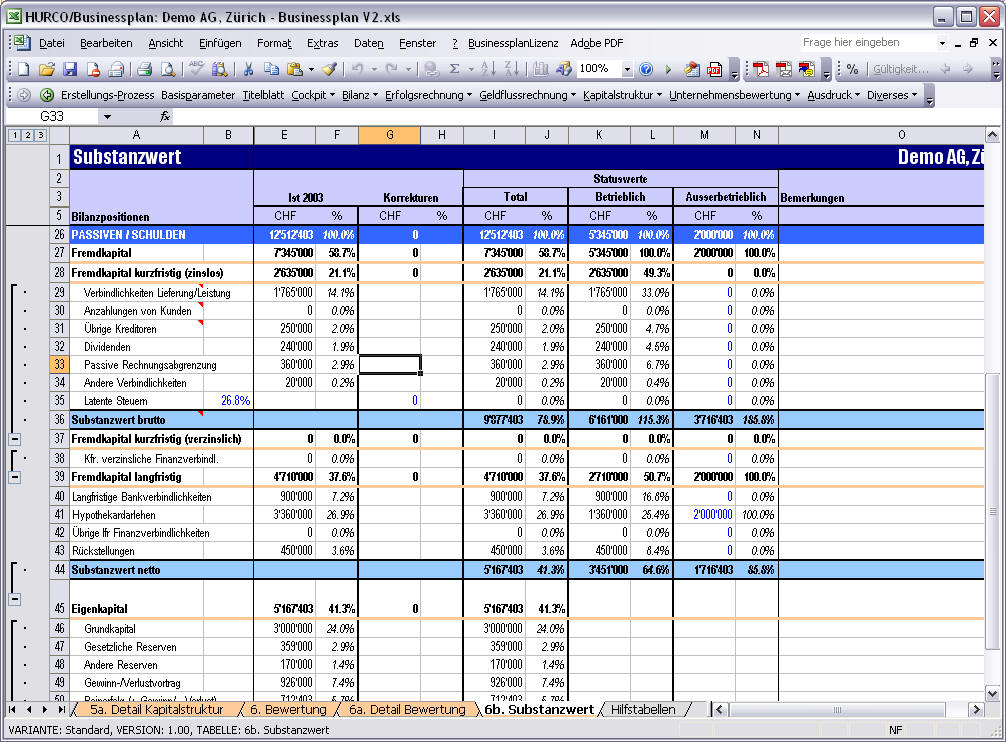Convert to PDF and email with the envelope icon
This screenshot has height=742, width=1006.
(x=783, y=69)
